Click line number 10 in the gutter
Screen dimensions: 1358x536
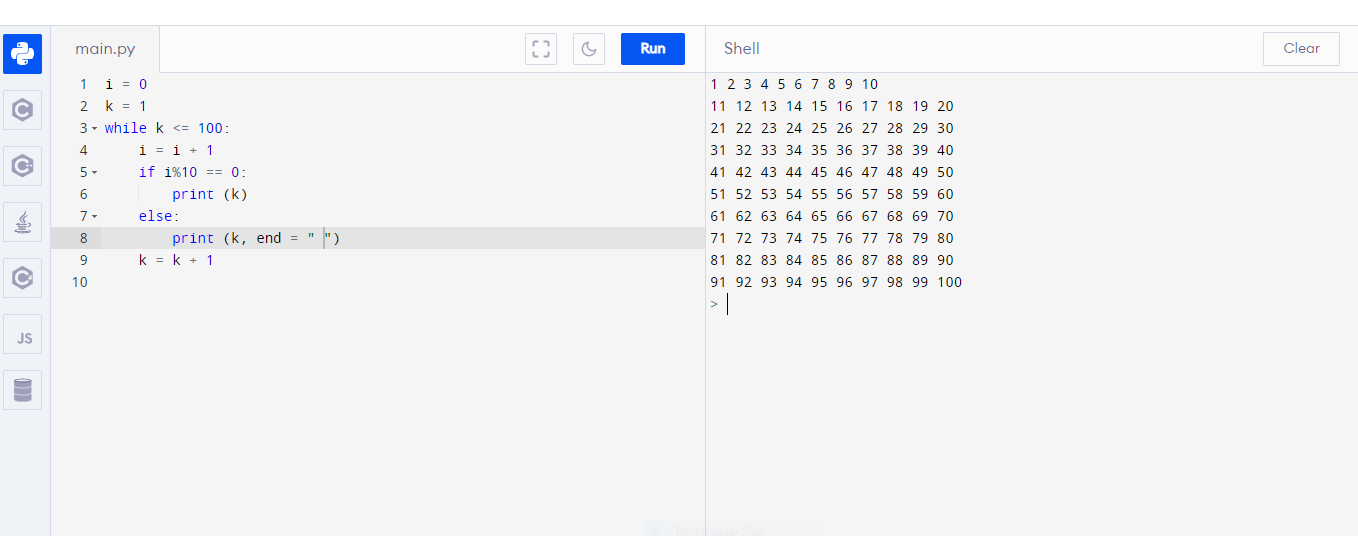pos(80,282)
